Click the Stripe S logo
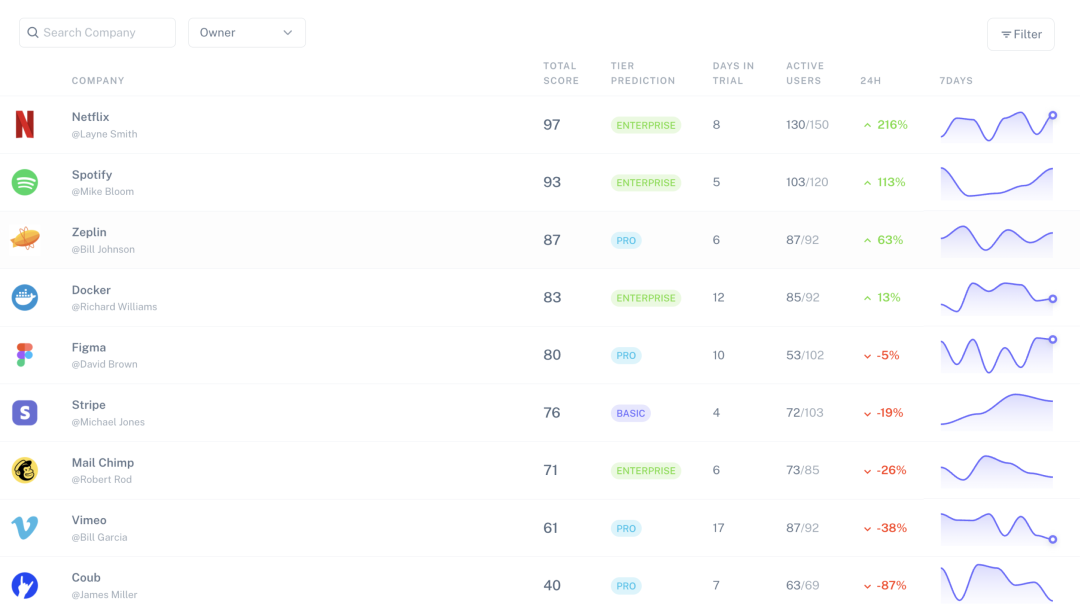 [25, 413]
